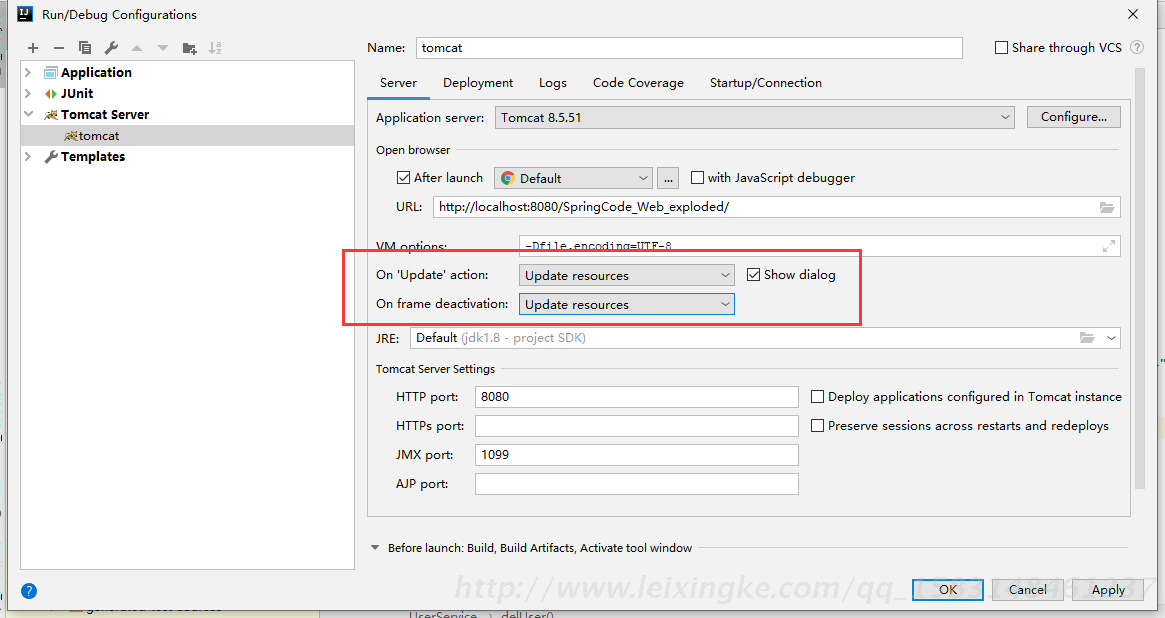Browse for a JRE with the folder icon

pos(1087,338)
